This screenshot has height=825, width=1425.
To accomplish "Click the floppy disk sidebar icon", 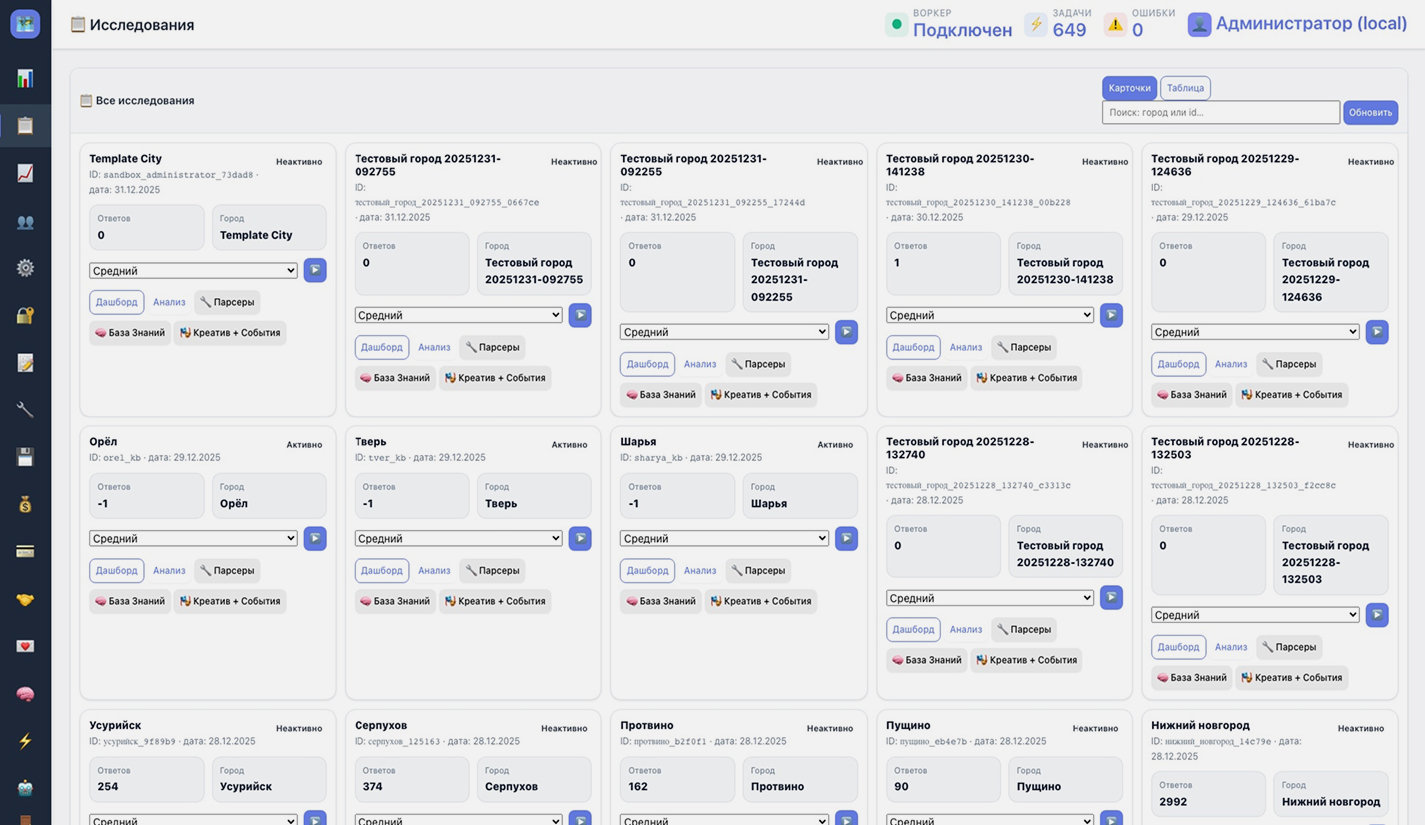I will point(25,457).
